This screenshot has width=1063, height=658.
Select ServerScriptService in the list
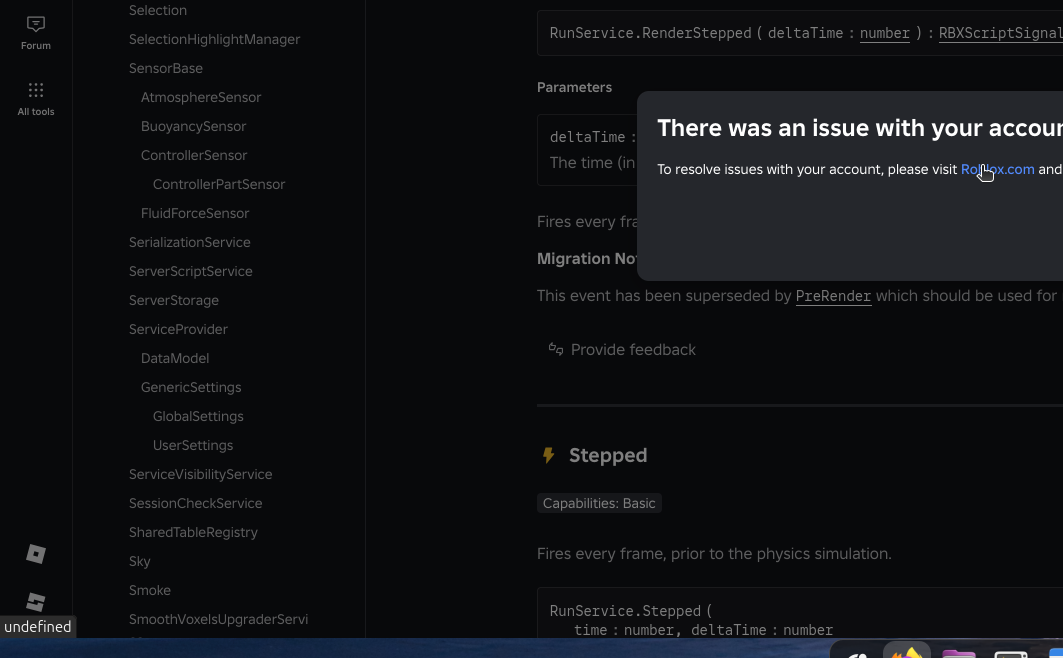tap(190, 272)
